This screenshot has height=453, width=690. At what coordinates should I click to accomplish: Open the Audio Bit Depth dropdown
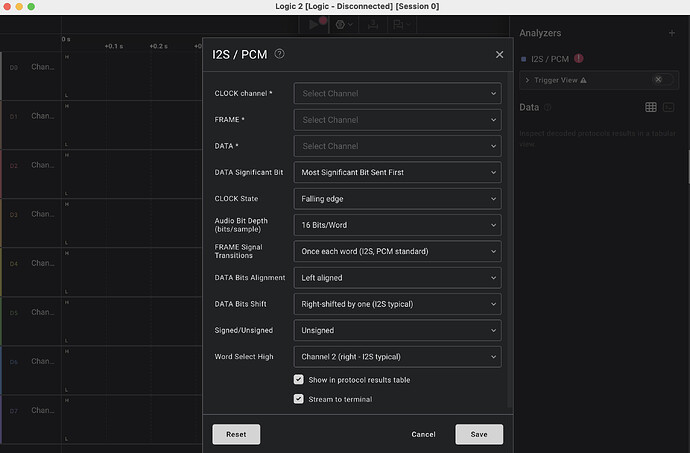(x=397, y=225)
